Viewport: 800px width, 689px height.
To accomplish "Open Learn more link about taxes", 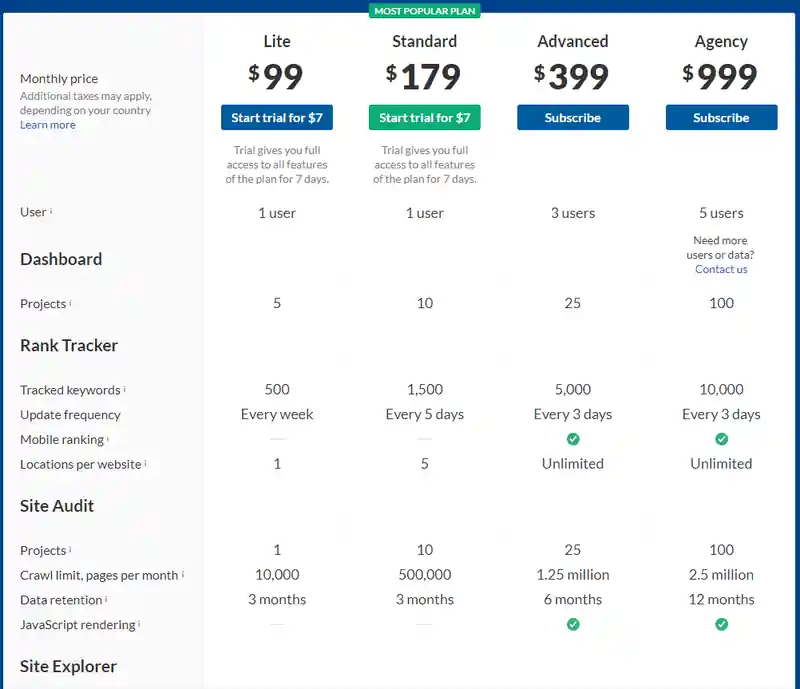I will pos(47,125).
